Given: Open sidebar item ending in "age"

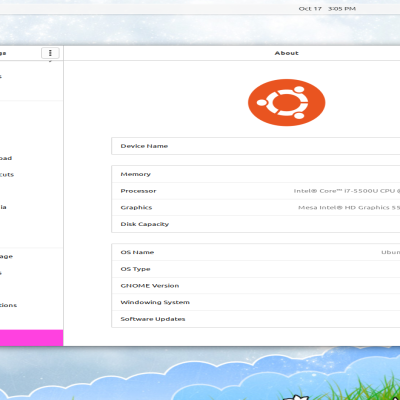Looking at the screenshot, I should tap(31, 256).
